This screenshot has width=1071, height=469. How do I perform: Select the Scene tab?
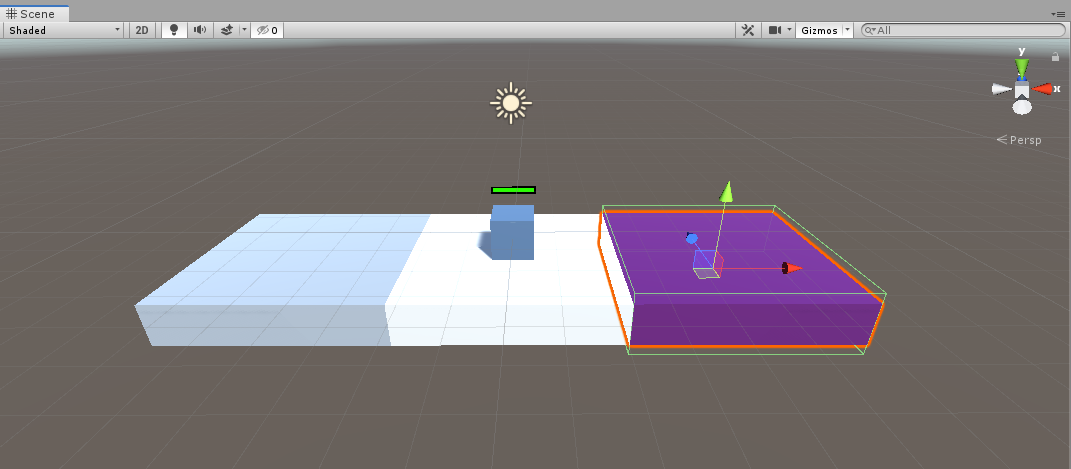pos(35,14)
